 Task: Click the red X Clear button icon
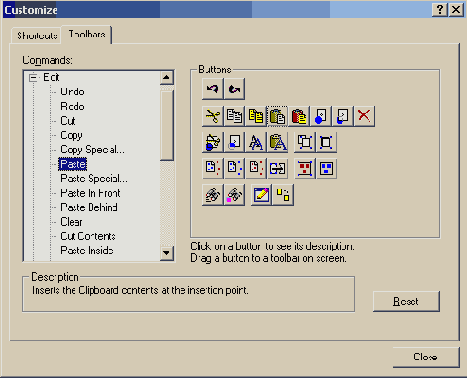tap(364, 116)
